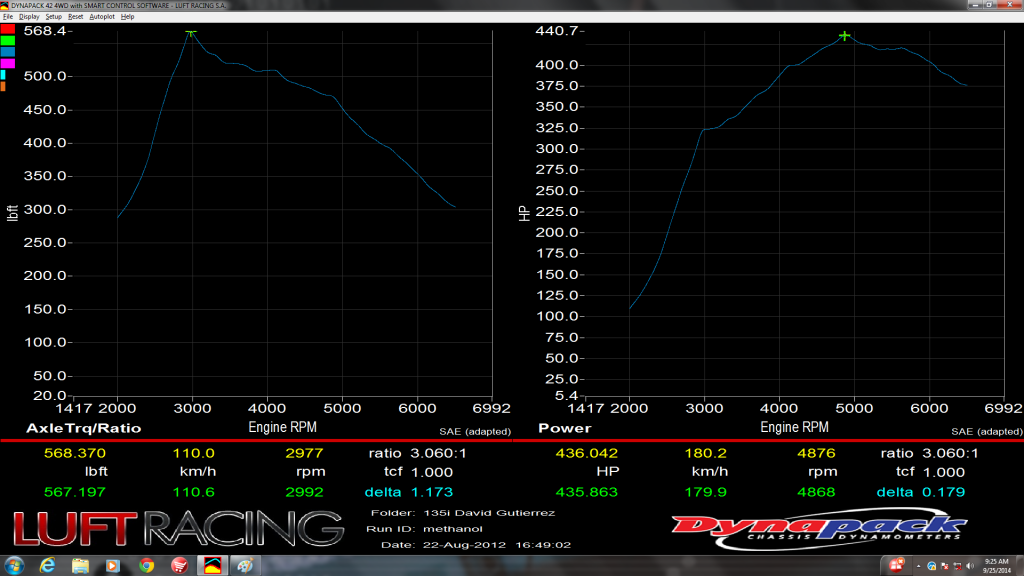Open Windows Media Player from taskbar
This screenshot has width=1024, height=576.
pyautogui.click(x=113, y=565)
